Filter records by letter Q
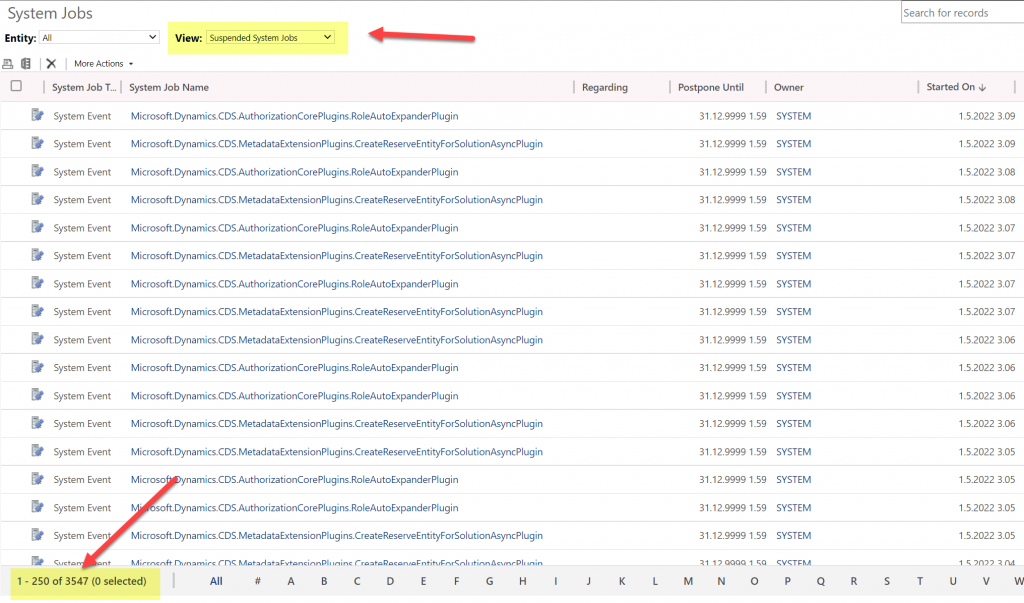 [821, 581]
